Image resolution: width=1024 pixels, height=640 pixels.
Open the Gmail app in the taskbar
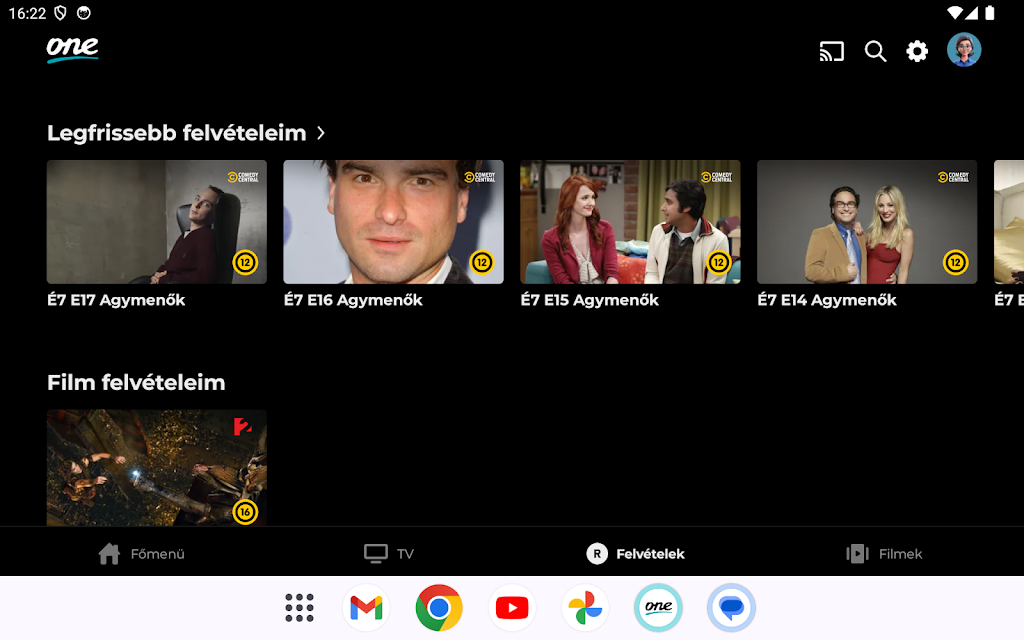coord(366,607)
